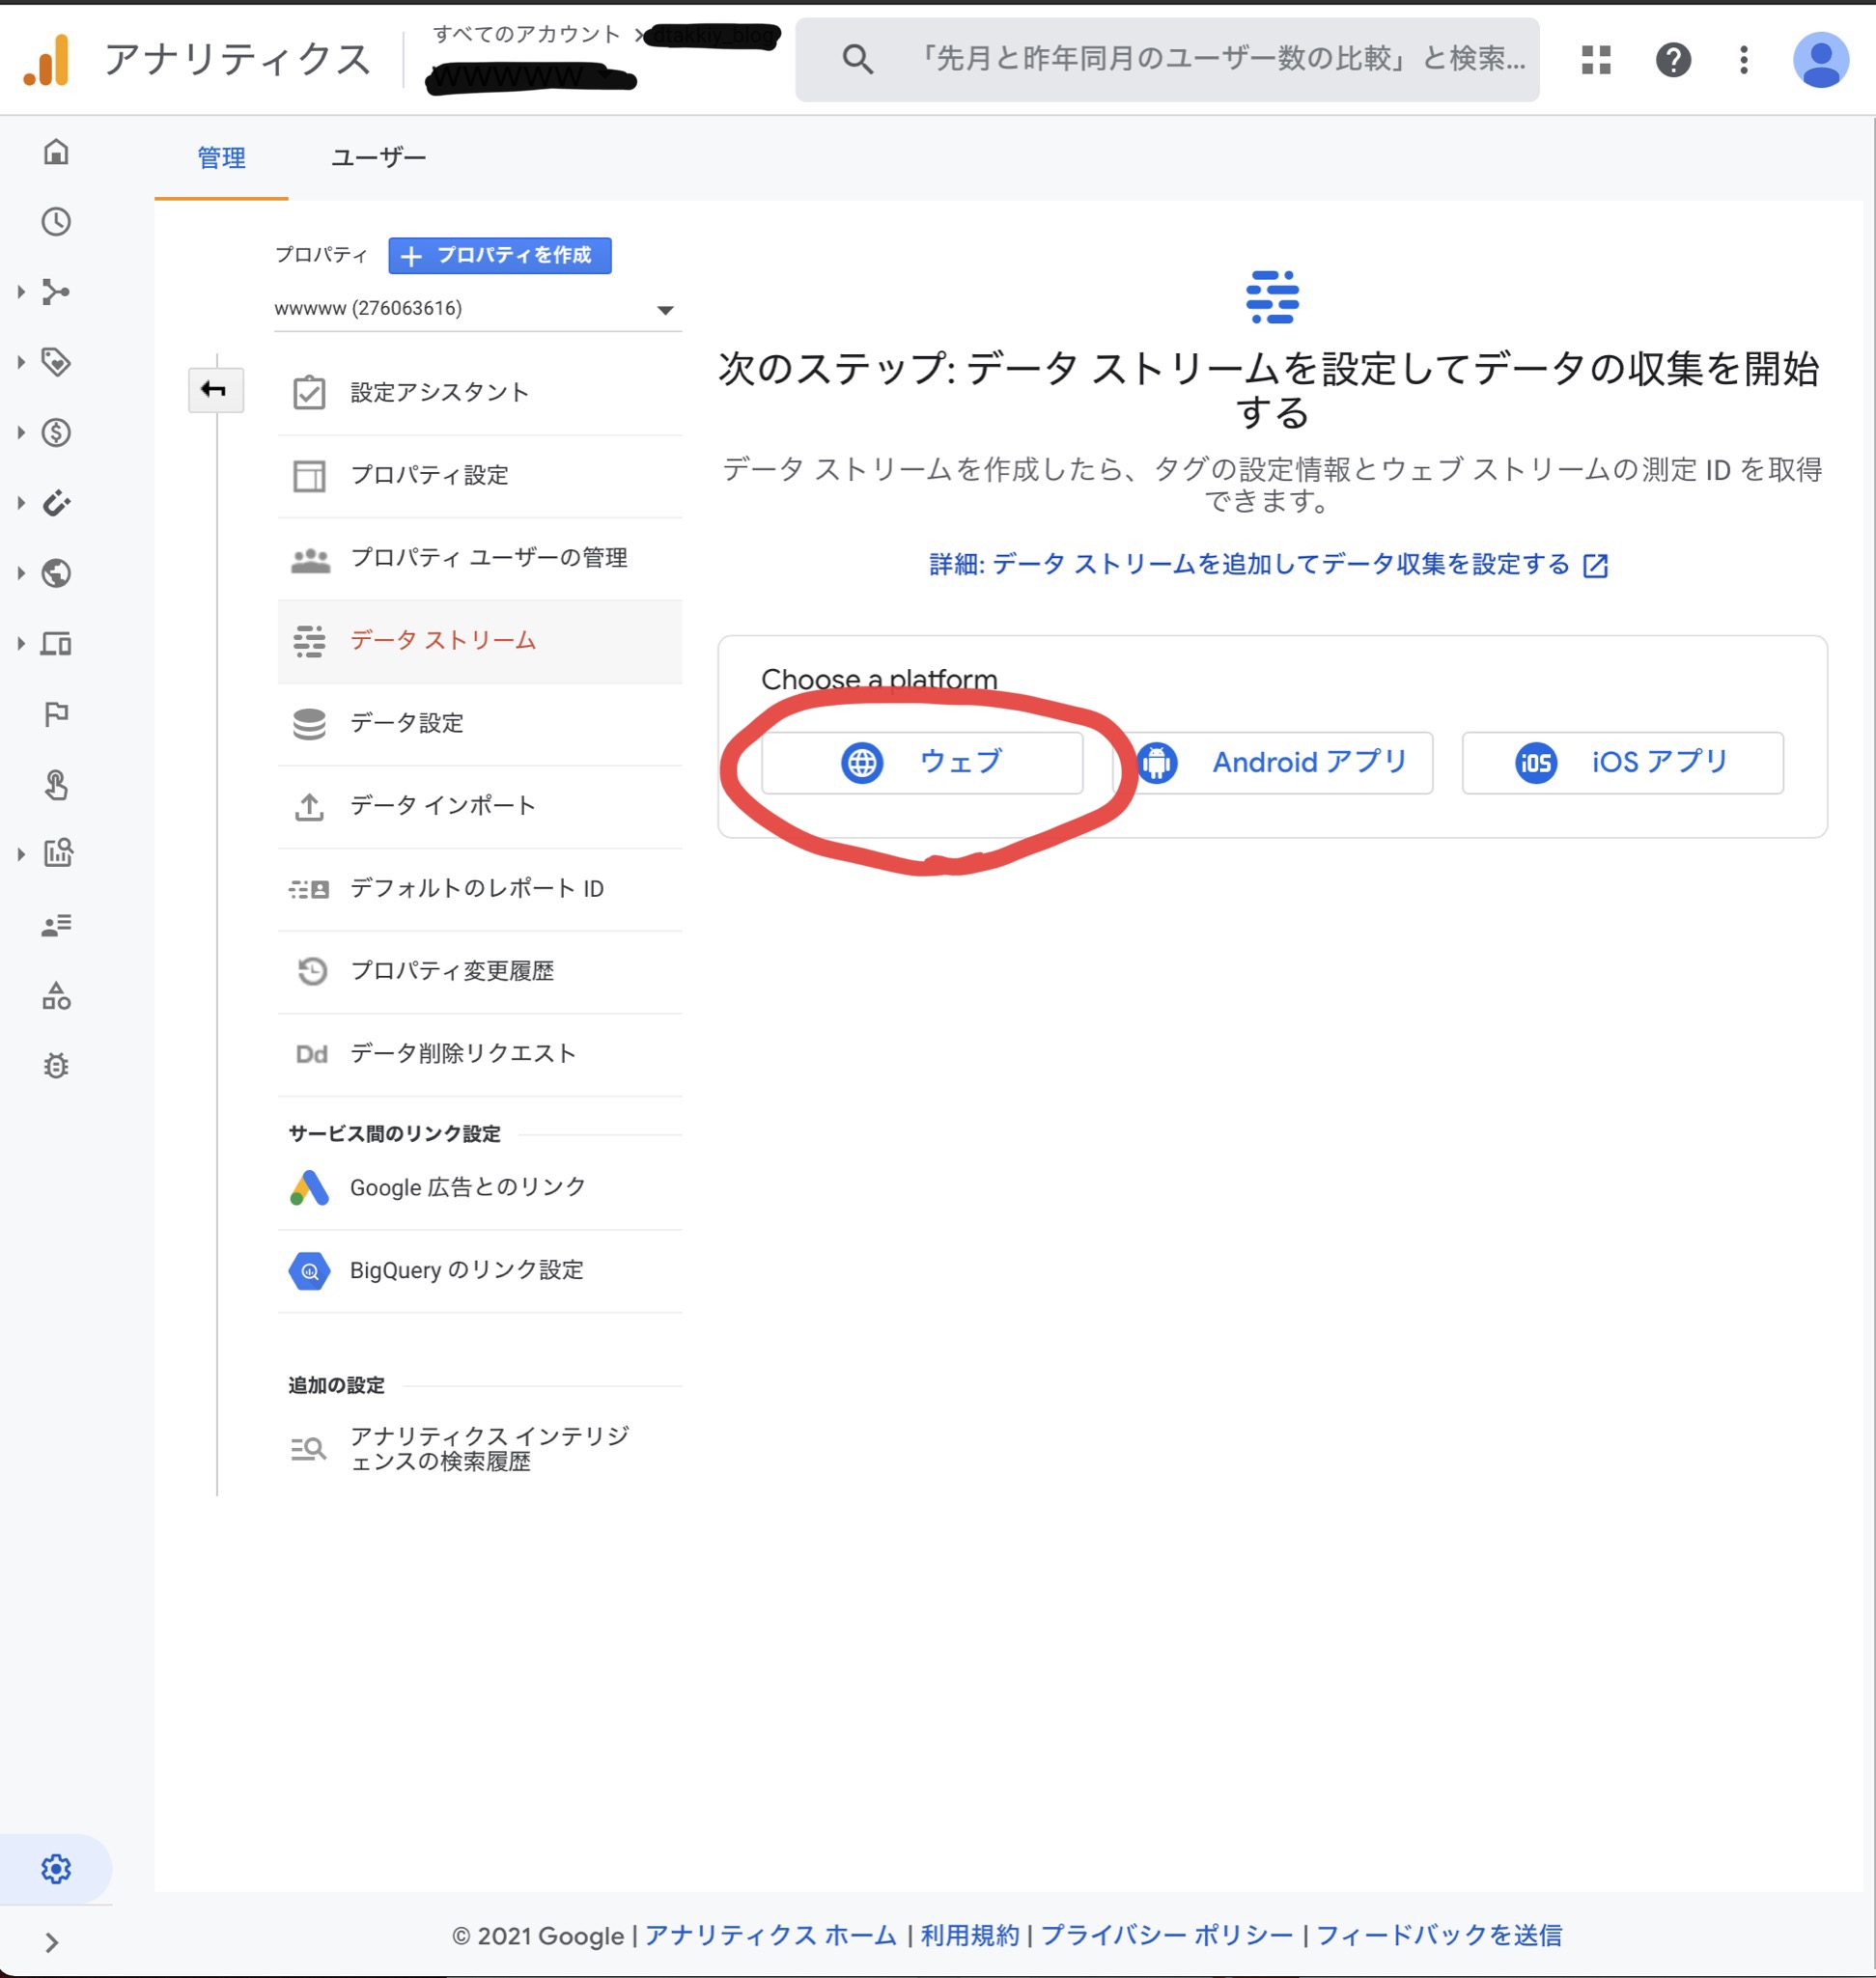Open the Realtime clock icon in sidebar

[56, 222]
